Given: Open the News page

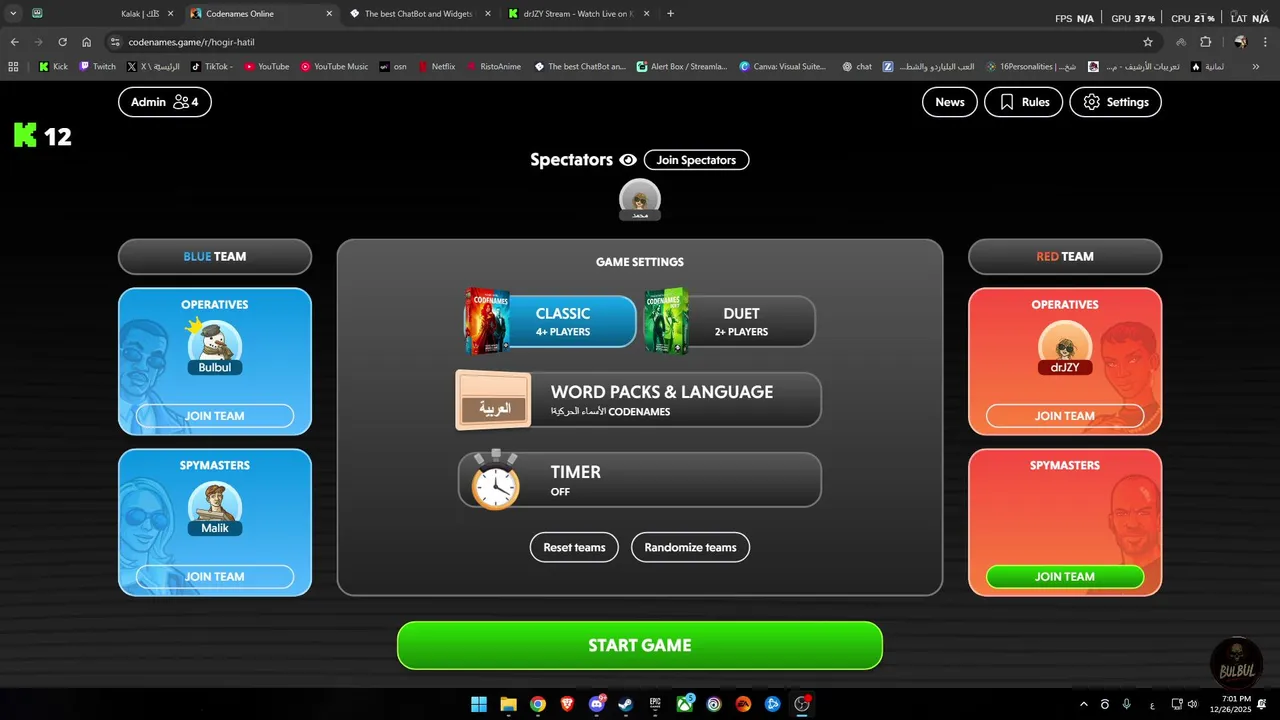Looking at the screenshot, I should coord(949,102).
